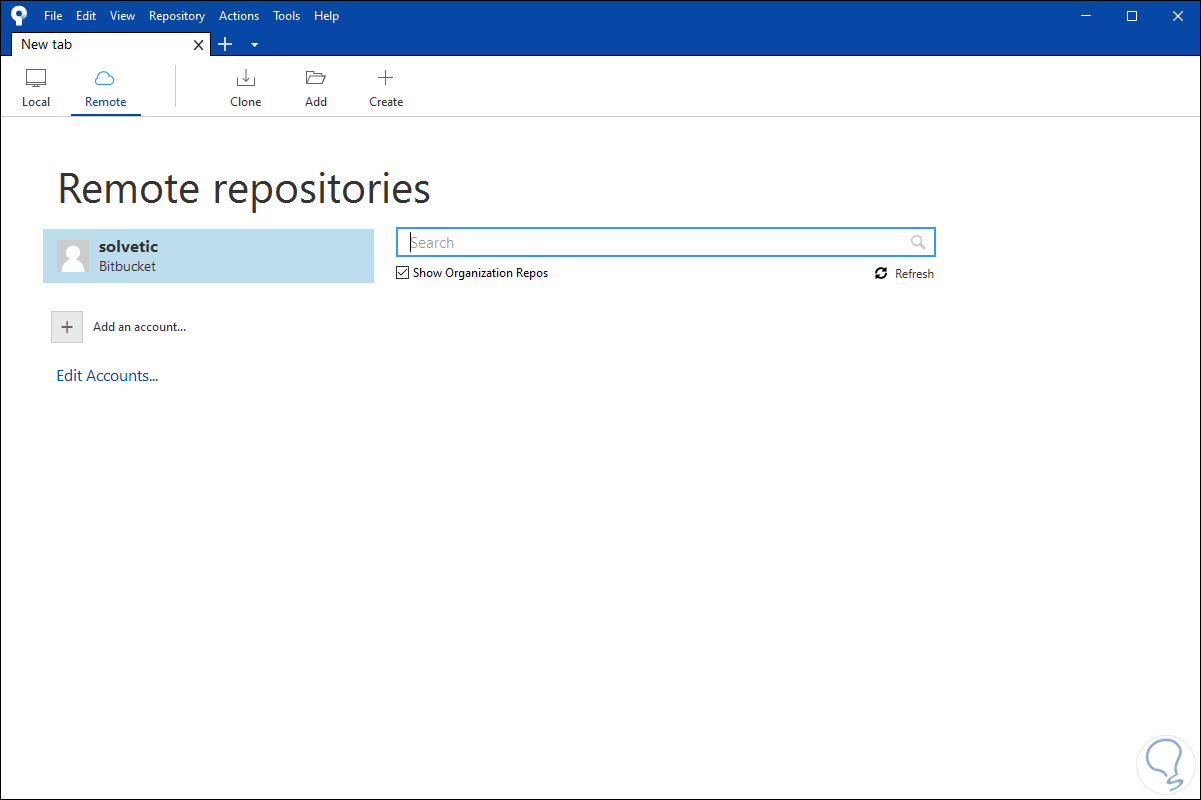Open the Tools menu
Image resolution: width=1201 pixels, height=800 pixels.
286,16
